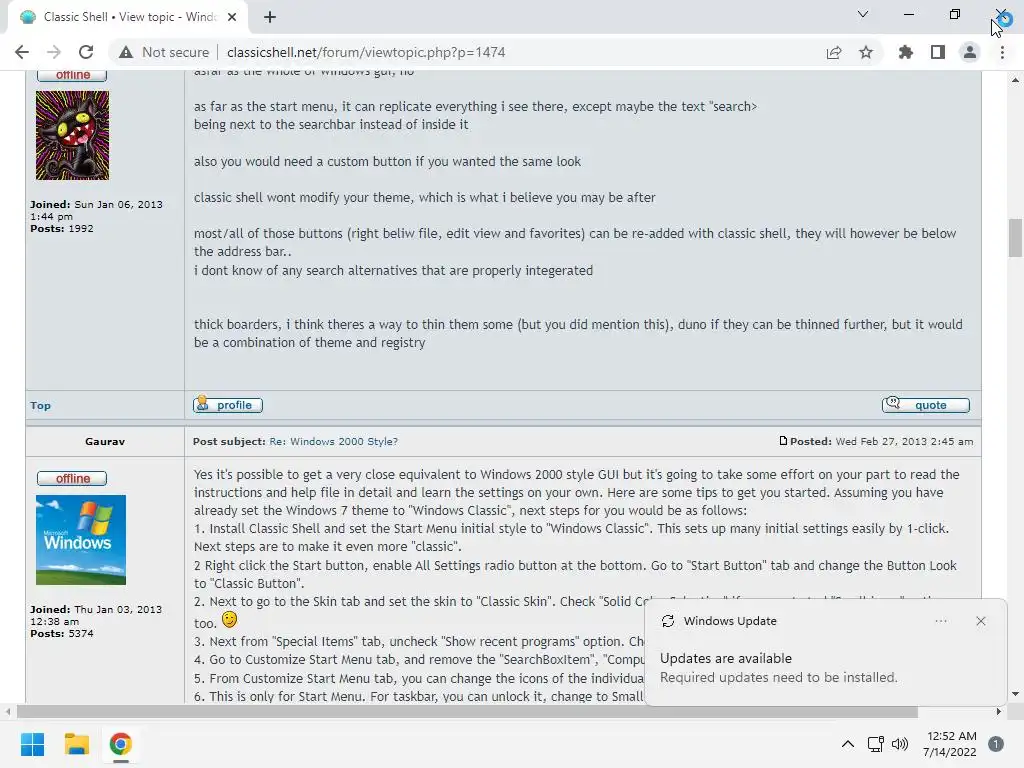Click the offline badge above cat avatar
Viewport: 1024px width, 768px height.
pos(72,74)
